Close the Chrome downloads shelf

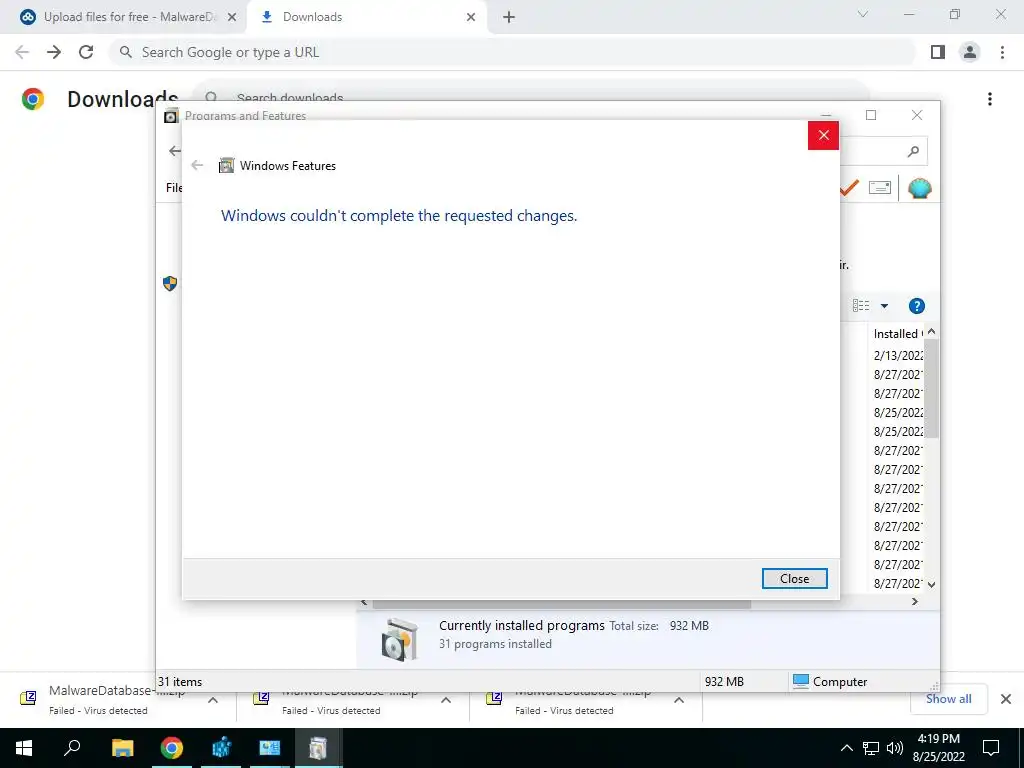click(x=1006, y=699)
